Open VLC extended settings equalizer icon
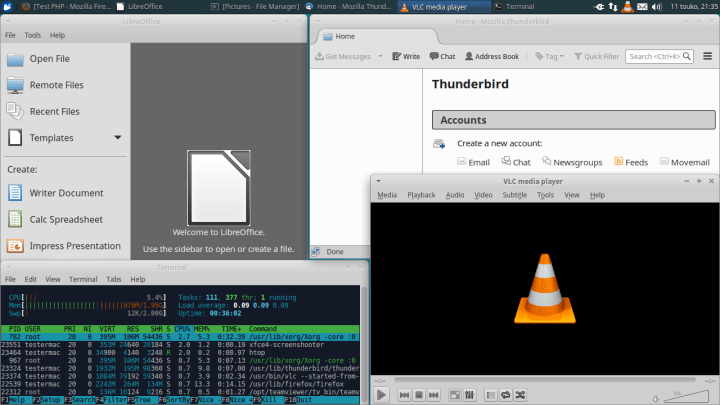Viewport: 720px width, 405px height. pyautogui.click(x=470, y=396)
